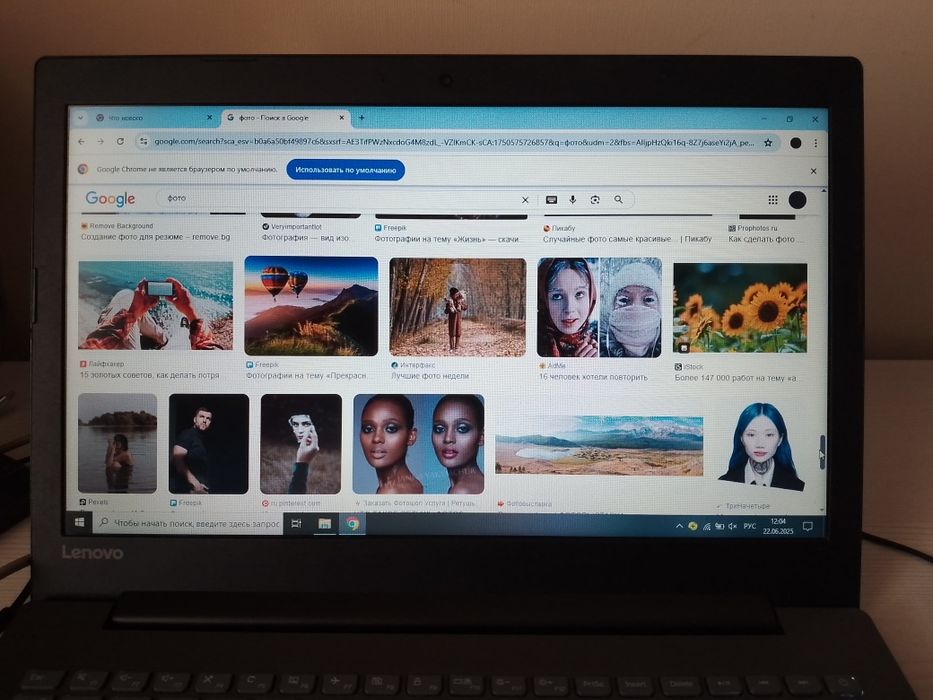Click the search field containing 'фото'
The height and width of the screenshot is (700, 933).
(x=339, y=199)
